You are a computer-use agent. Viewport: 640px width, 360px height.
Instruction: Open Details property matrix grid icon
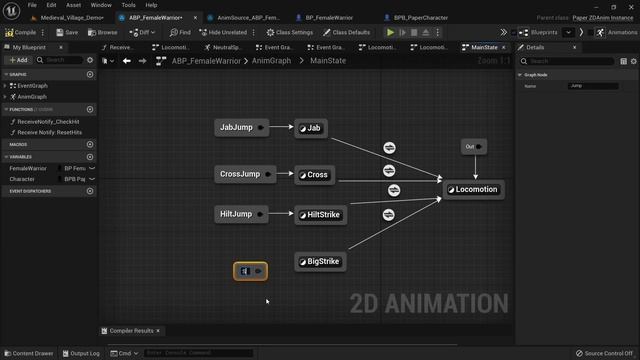(623, 61)
